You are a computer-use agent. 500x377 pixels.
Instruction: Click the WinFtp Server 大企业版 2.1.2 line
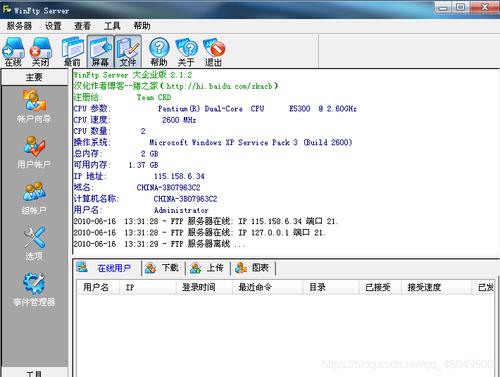[133, 75]
